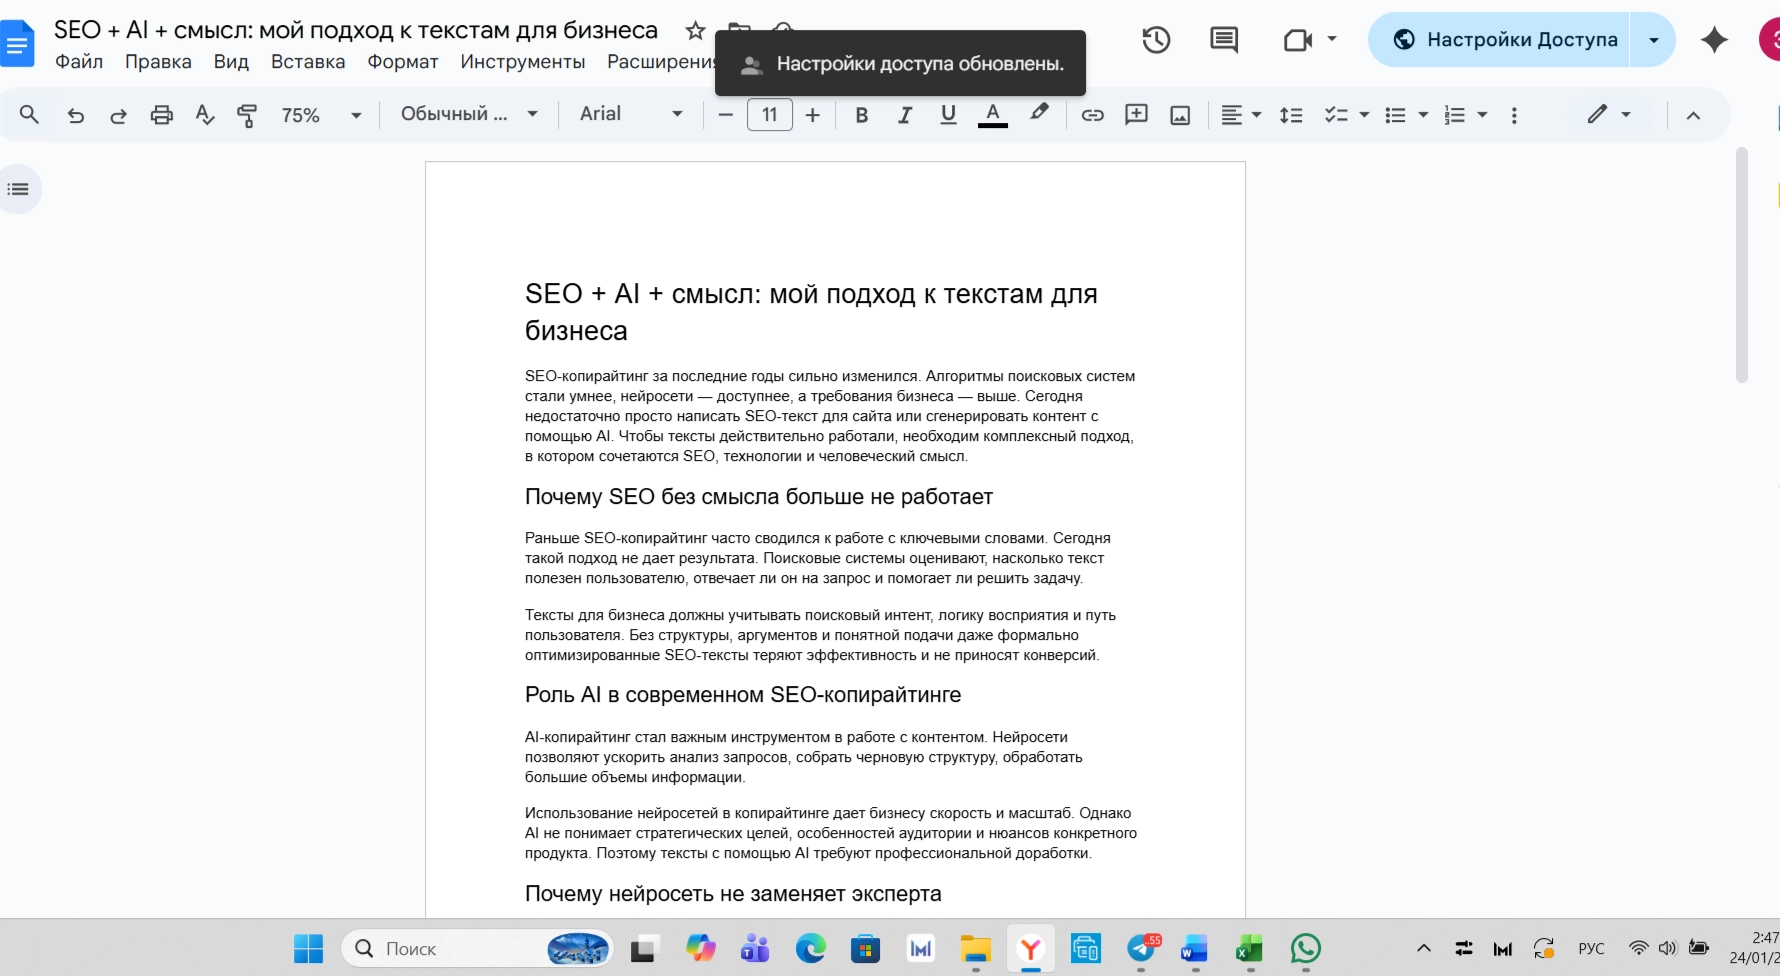Open the comments panel icon
Image resolution: width=1780 pixels, height=976 pixels.
[1223, 40]
